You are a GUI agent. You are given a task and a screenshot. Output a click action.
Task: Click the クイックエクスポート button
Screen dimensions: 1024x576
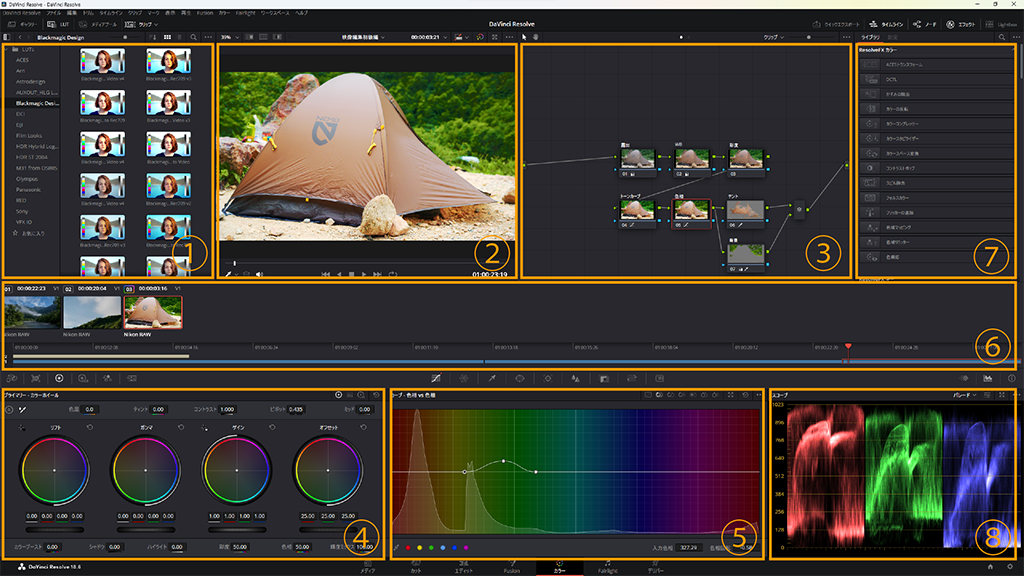coord(836,24)
